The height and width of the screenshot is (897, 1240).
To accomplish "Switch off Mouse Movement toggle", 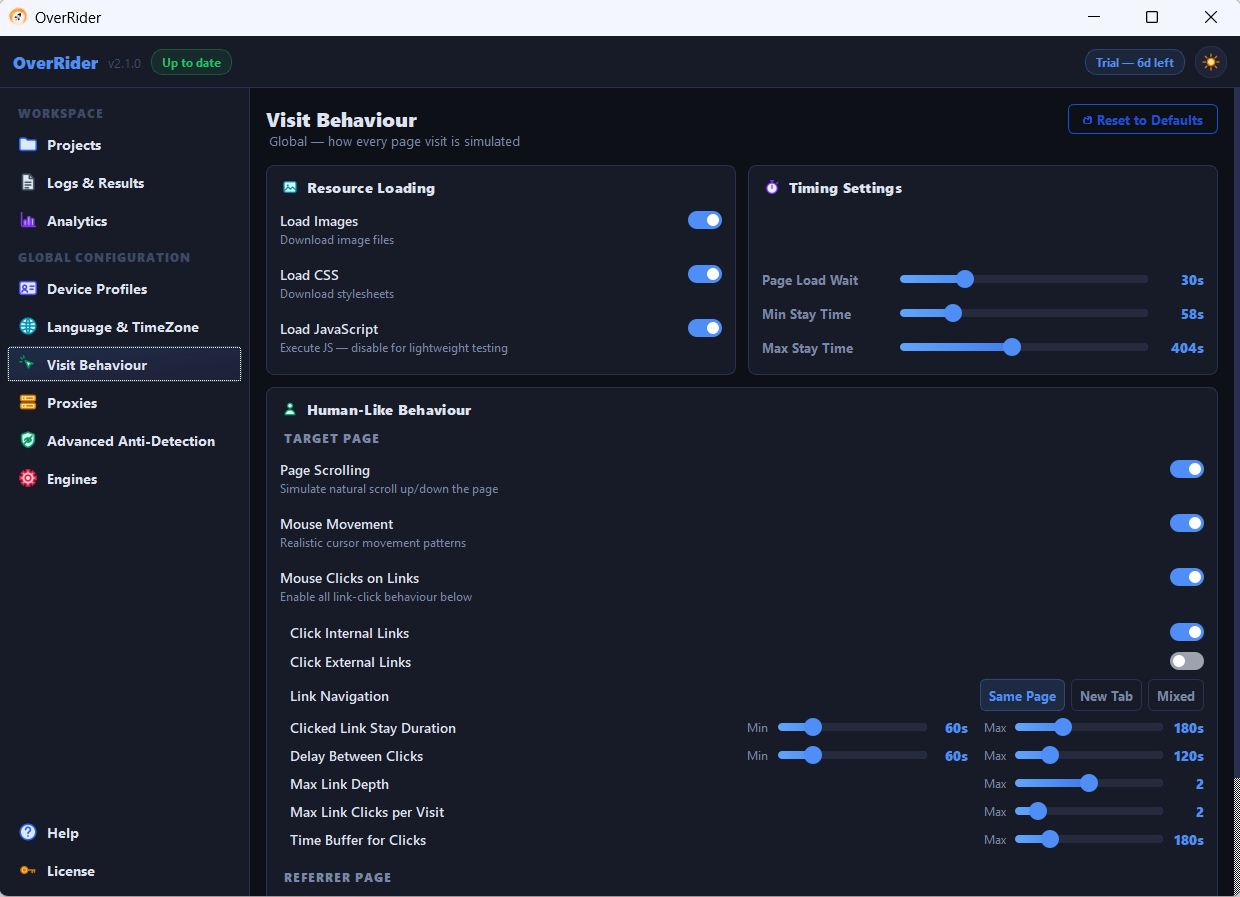I will coord(1187,523).
